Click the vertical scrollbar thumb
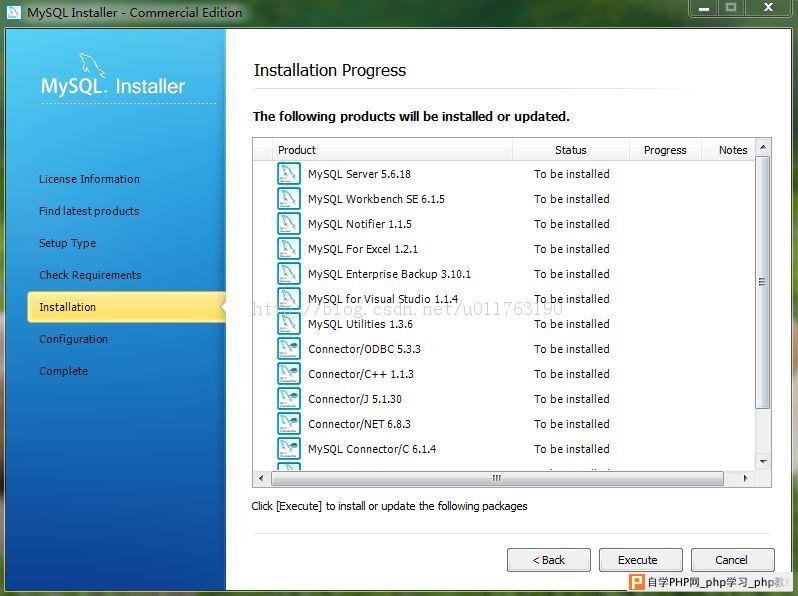Screen dimensions: 798x596 coord(762,282)
